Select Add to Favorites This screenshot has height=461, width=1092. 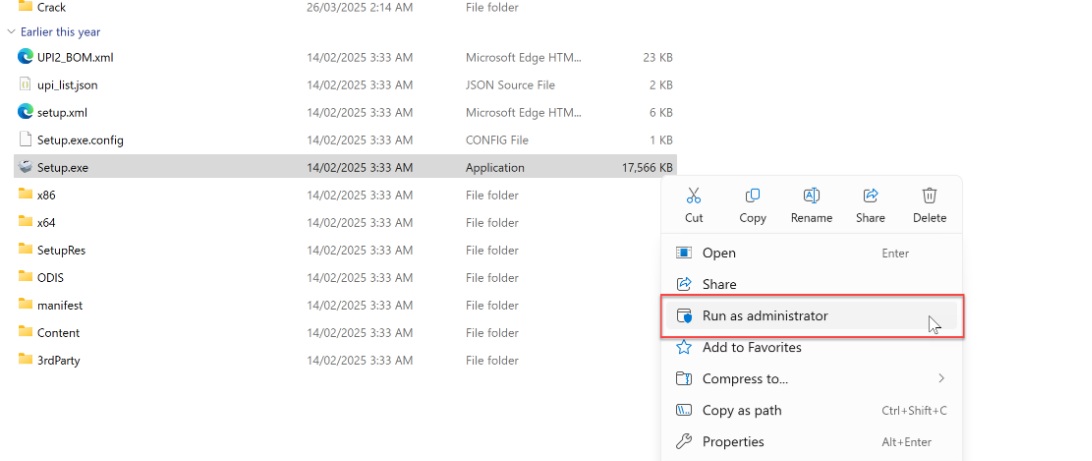(x=751, y=348)
